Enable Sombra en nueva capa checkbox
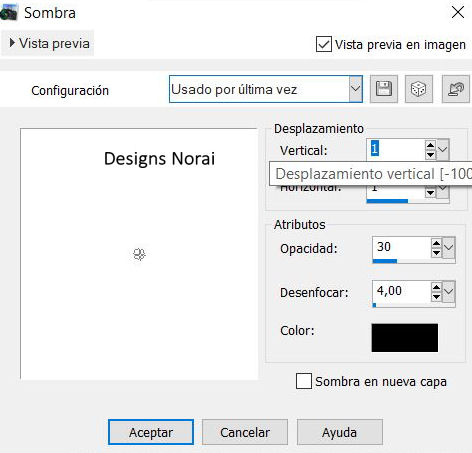Viewport: 472px width, 453px height. pos(304,381)
